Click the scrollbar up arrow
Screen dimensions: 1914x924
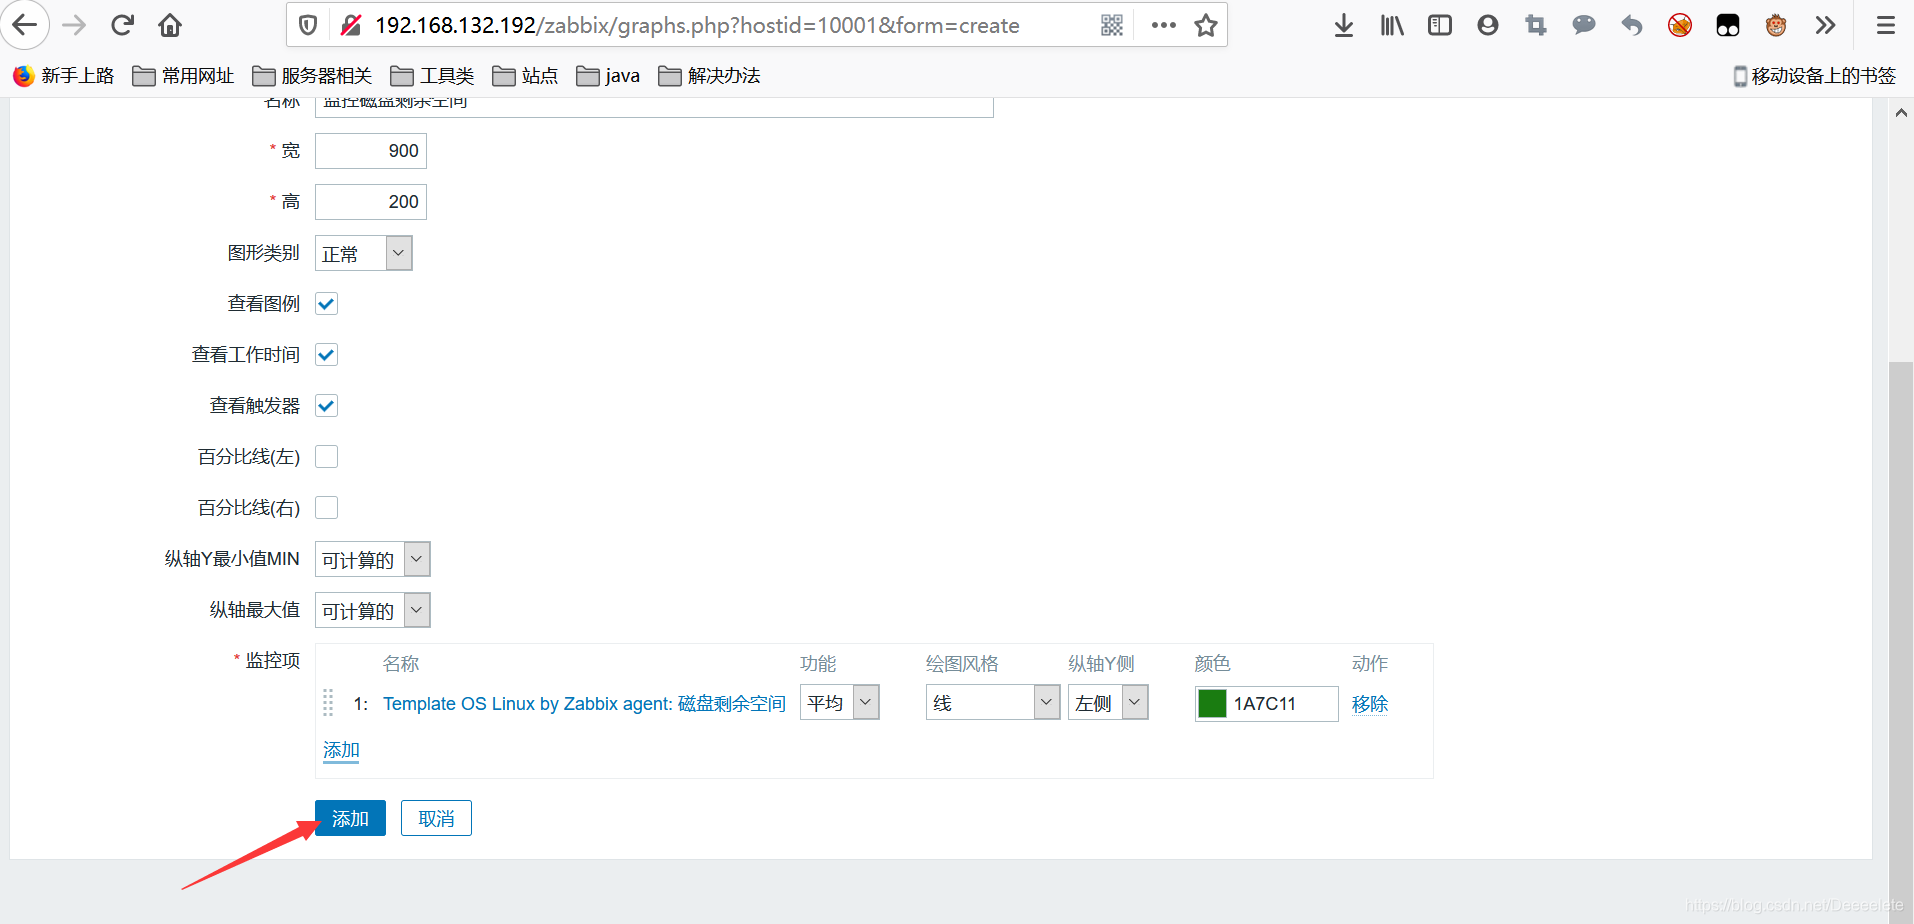[1901, 113]
